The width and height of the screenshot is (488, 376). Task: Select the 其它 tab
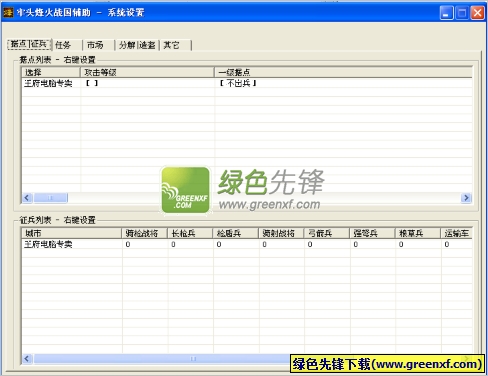pyautogui.click(x=176, y=45)
